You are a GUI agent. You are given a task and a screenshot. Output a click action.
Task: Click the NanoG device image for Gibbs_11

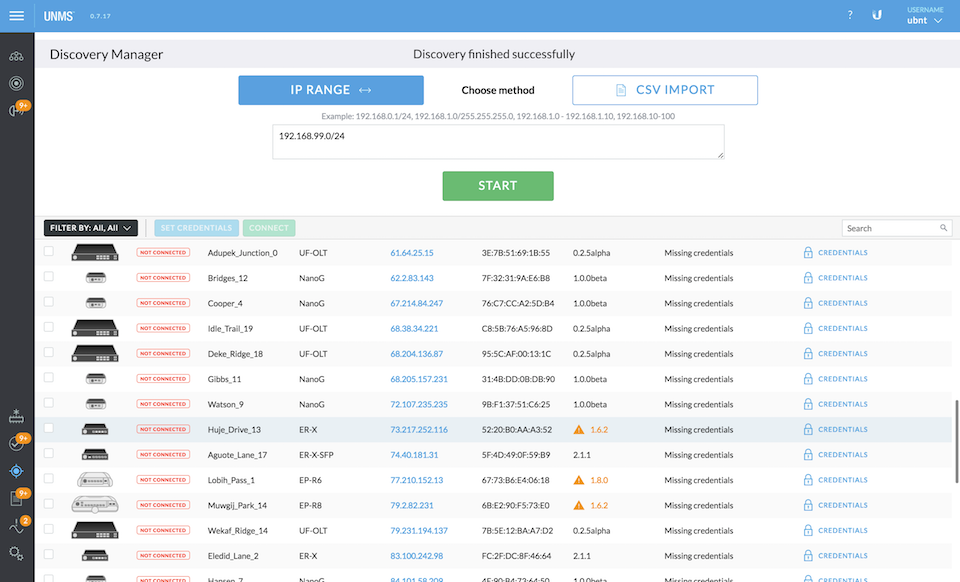pos(96,379)
